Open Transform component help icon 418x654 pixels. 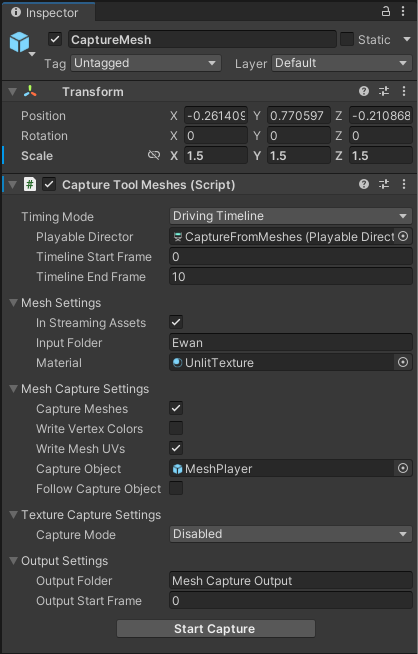point(364,91)
